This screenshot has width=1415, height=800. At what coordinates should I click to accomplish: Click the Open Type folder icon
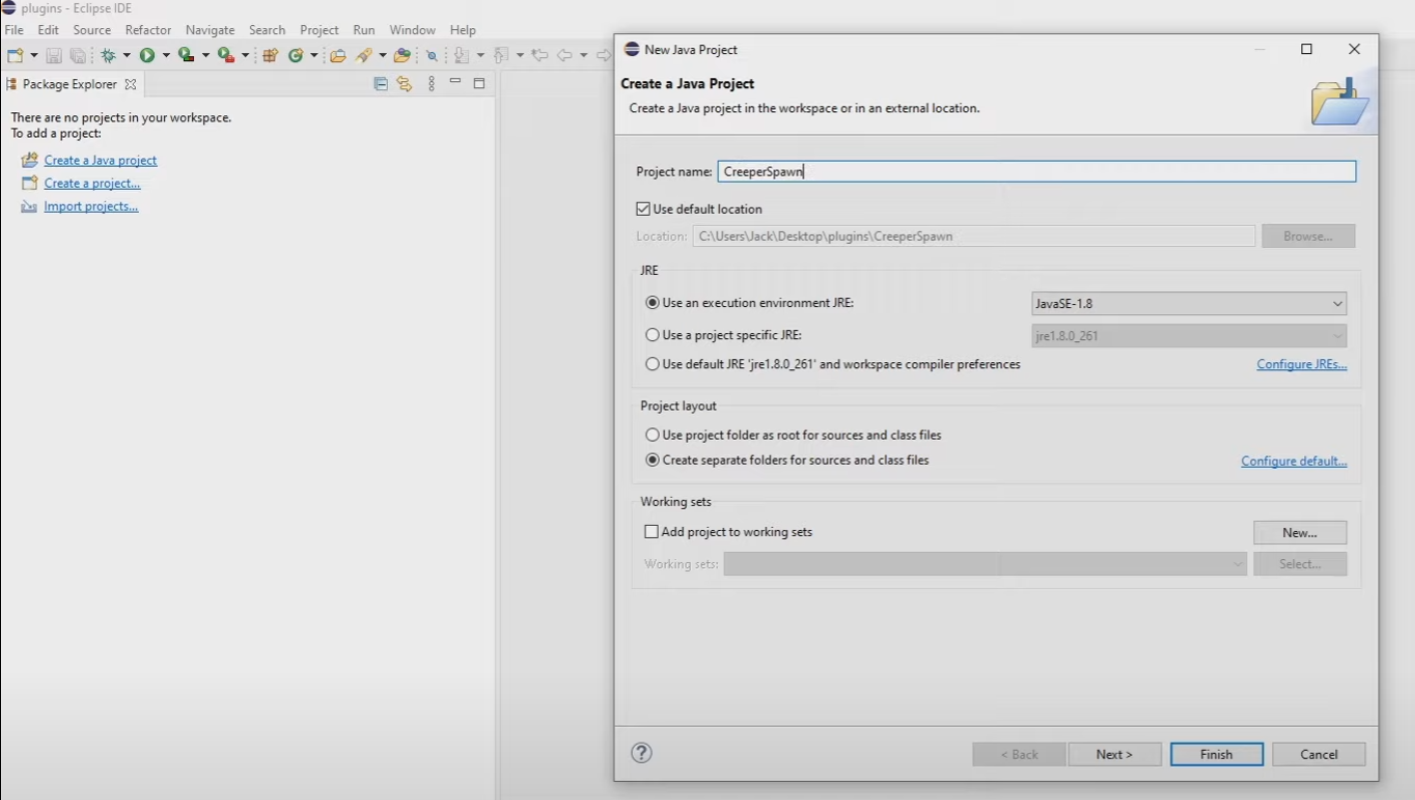[338, 56]
